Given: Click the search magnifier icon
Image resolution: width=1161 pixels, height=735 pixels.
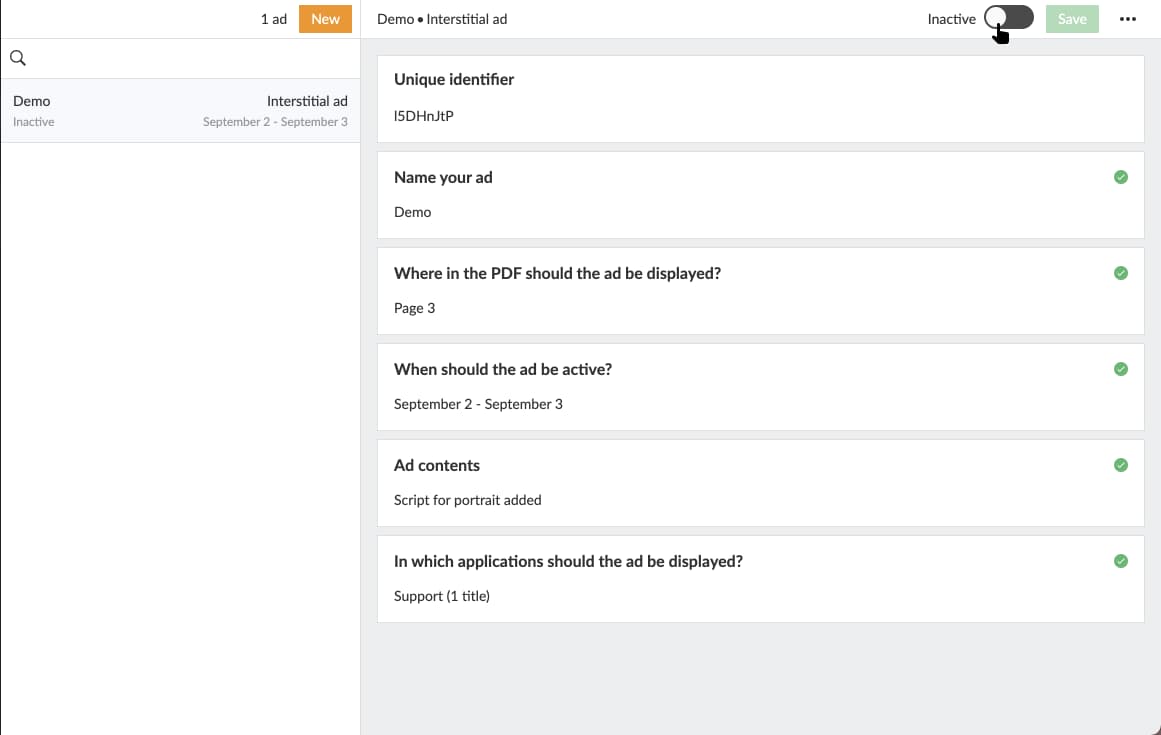Looking at the screenshot, I should tap(17, 58).
